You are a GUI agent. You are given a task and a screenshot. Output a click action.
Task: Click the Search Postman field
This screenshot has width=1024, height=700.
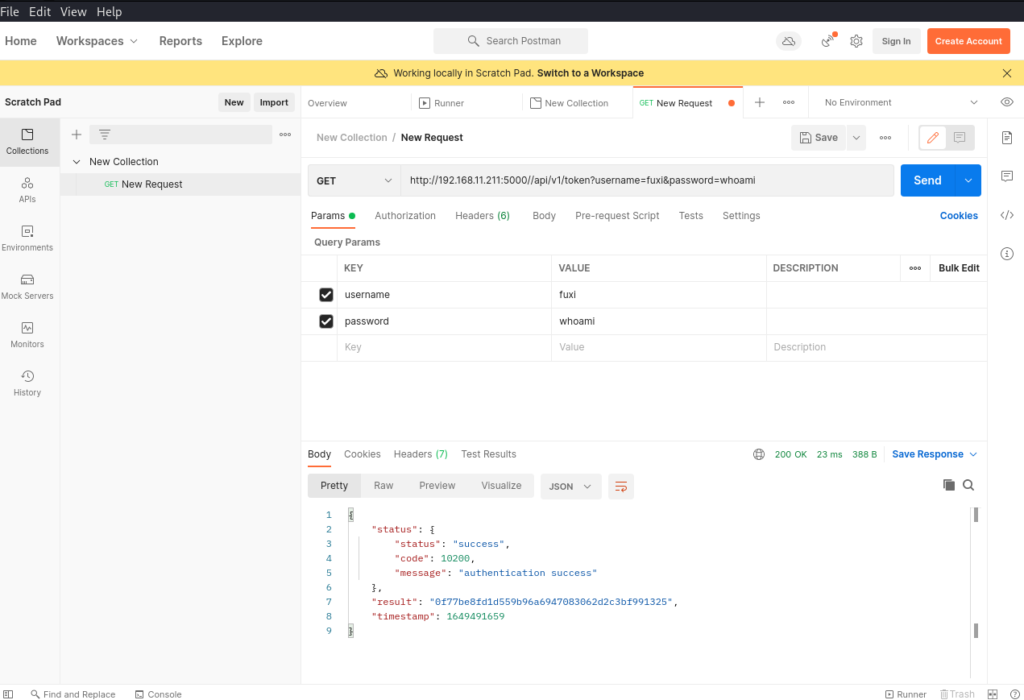[x=511, y=41]
